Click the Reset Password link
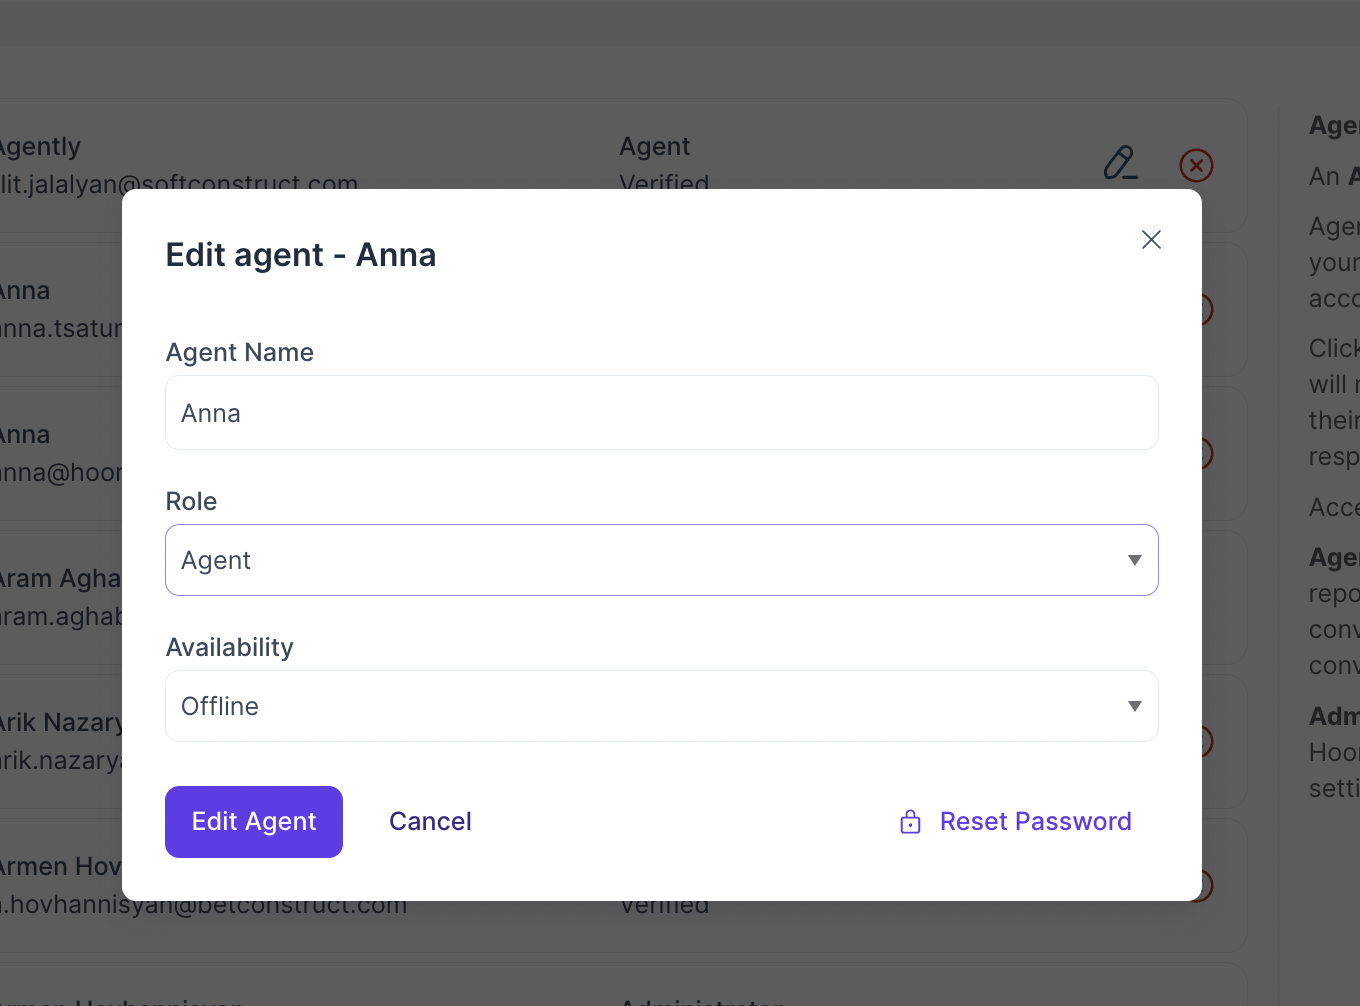This screenshot has width=1360, height=1006. (x=1015, y=822)
